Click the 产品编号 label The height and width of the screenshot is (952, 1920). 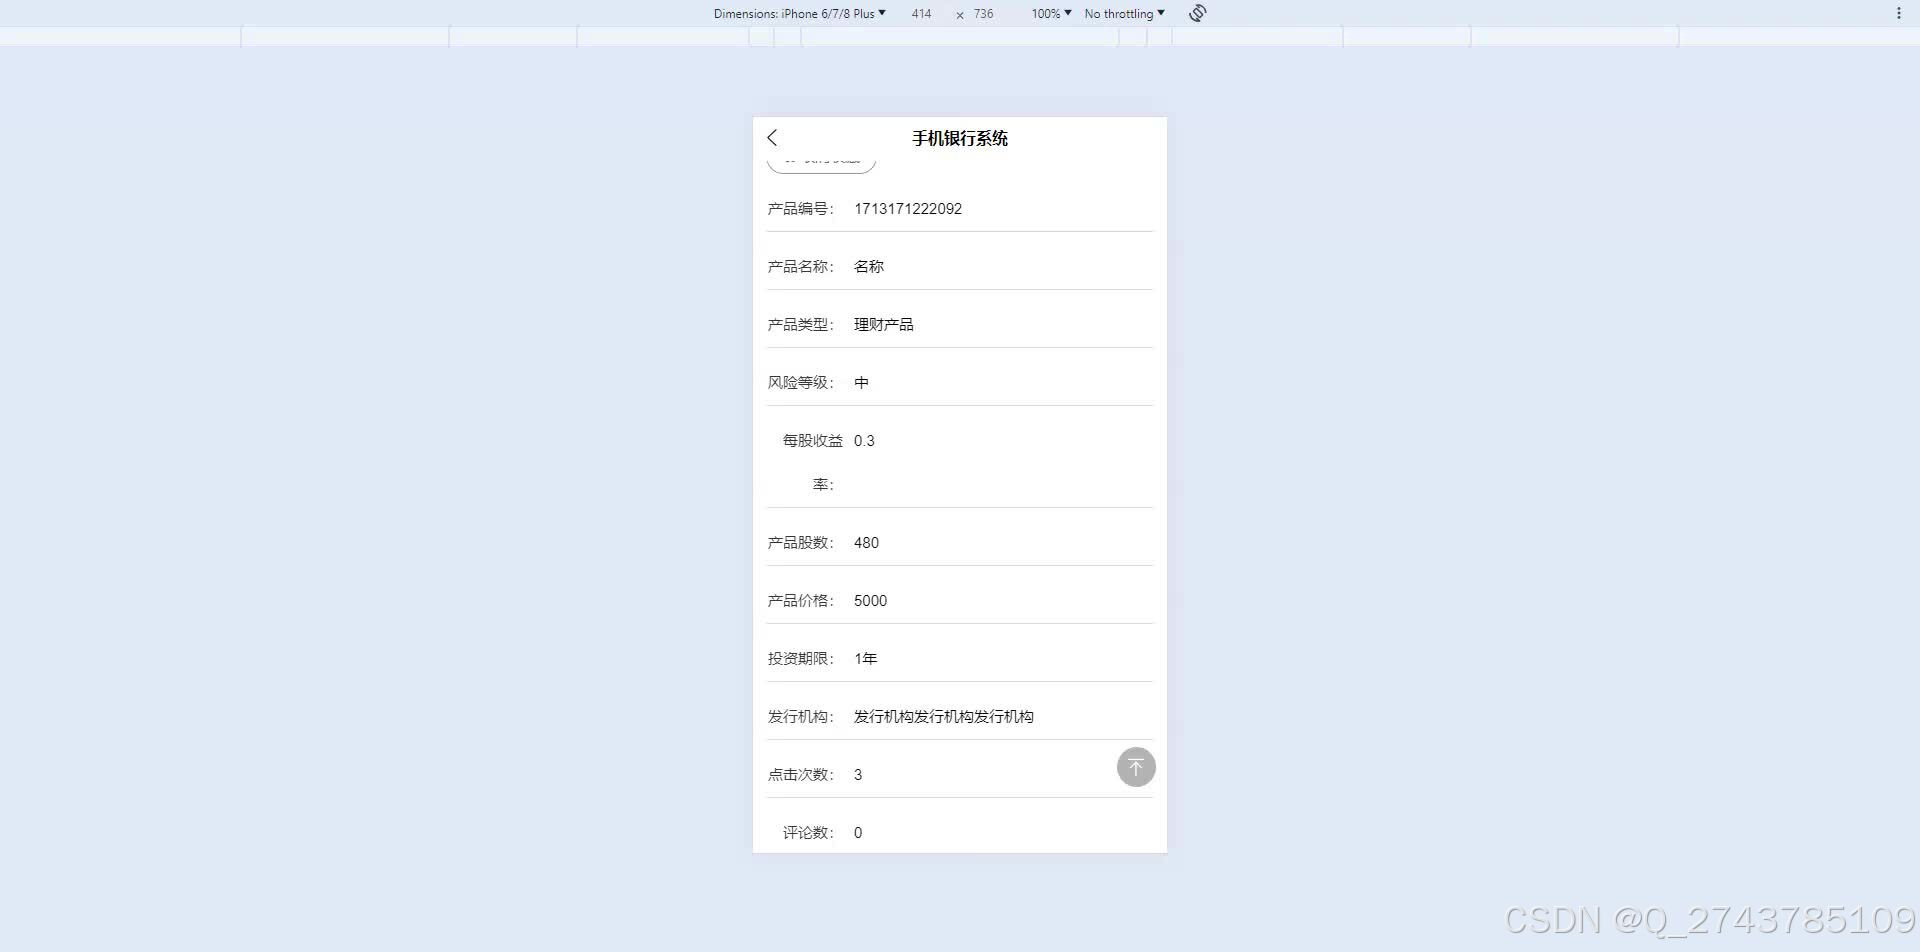pyautogui.click(x=800, y=209)
